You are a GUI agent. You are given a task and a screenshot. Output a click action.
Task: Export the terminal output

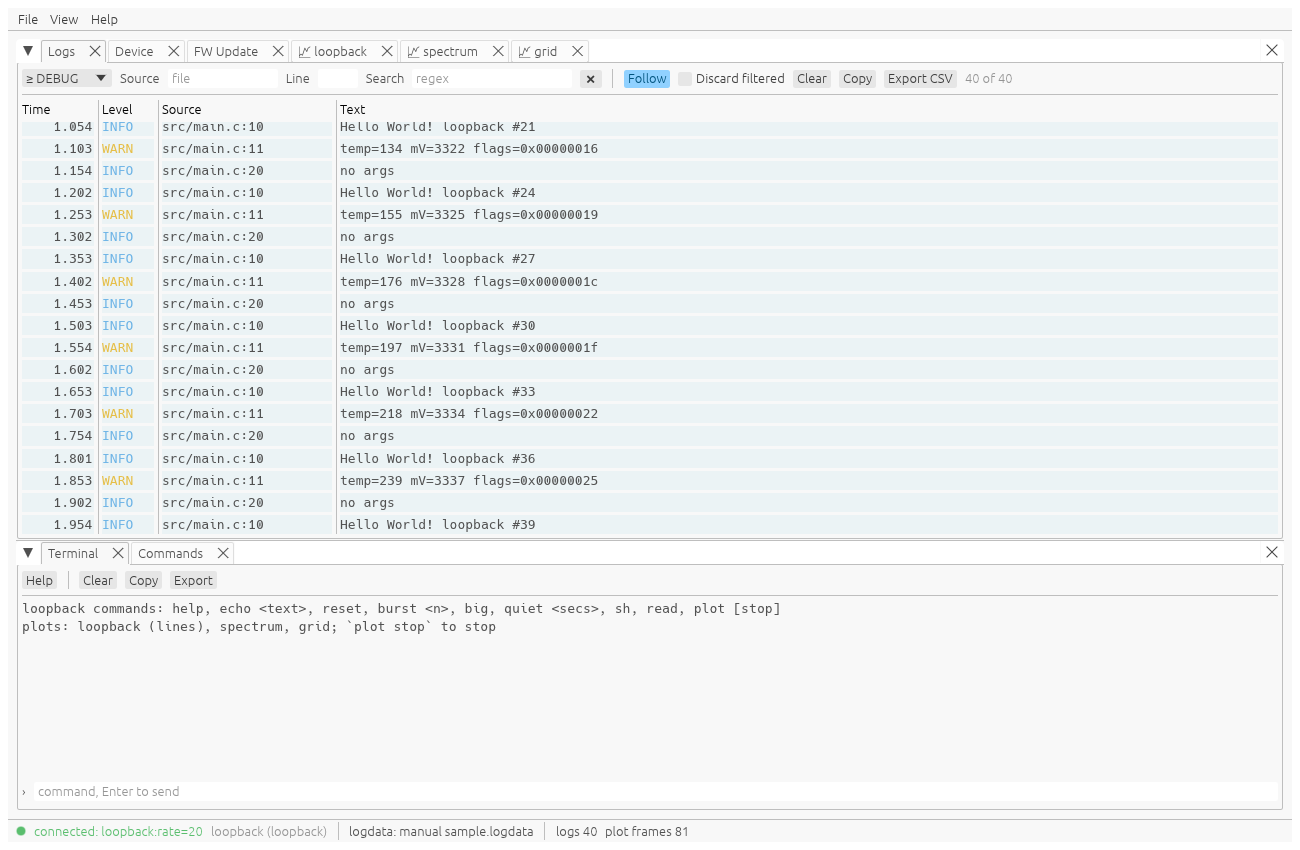[193, 581]
